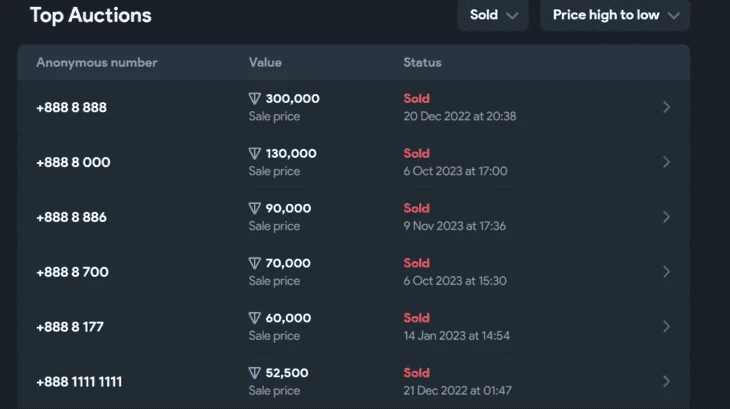
Task: Click the TON icon beside 130,000
Action: (x=254, y=154)
